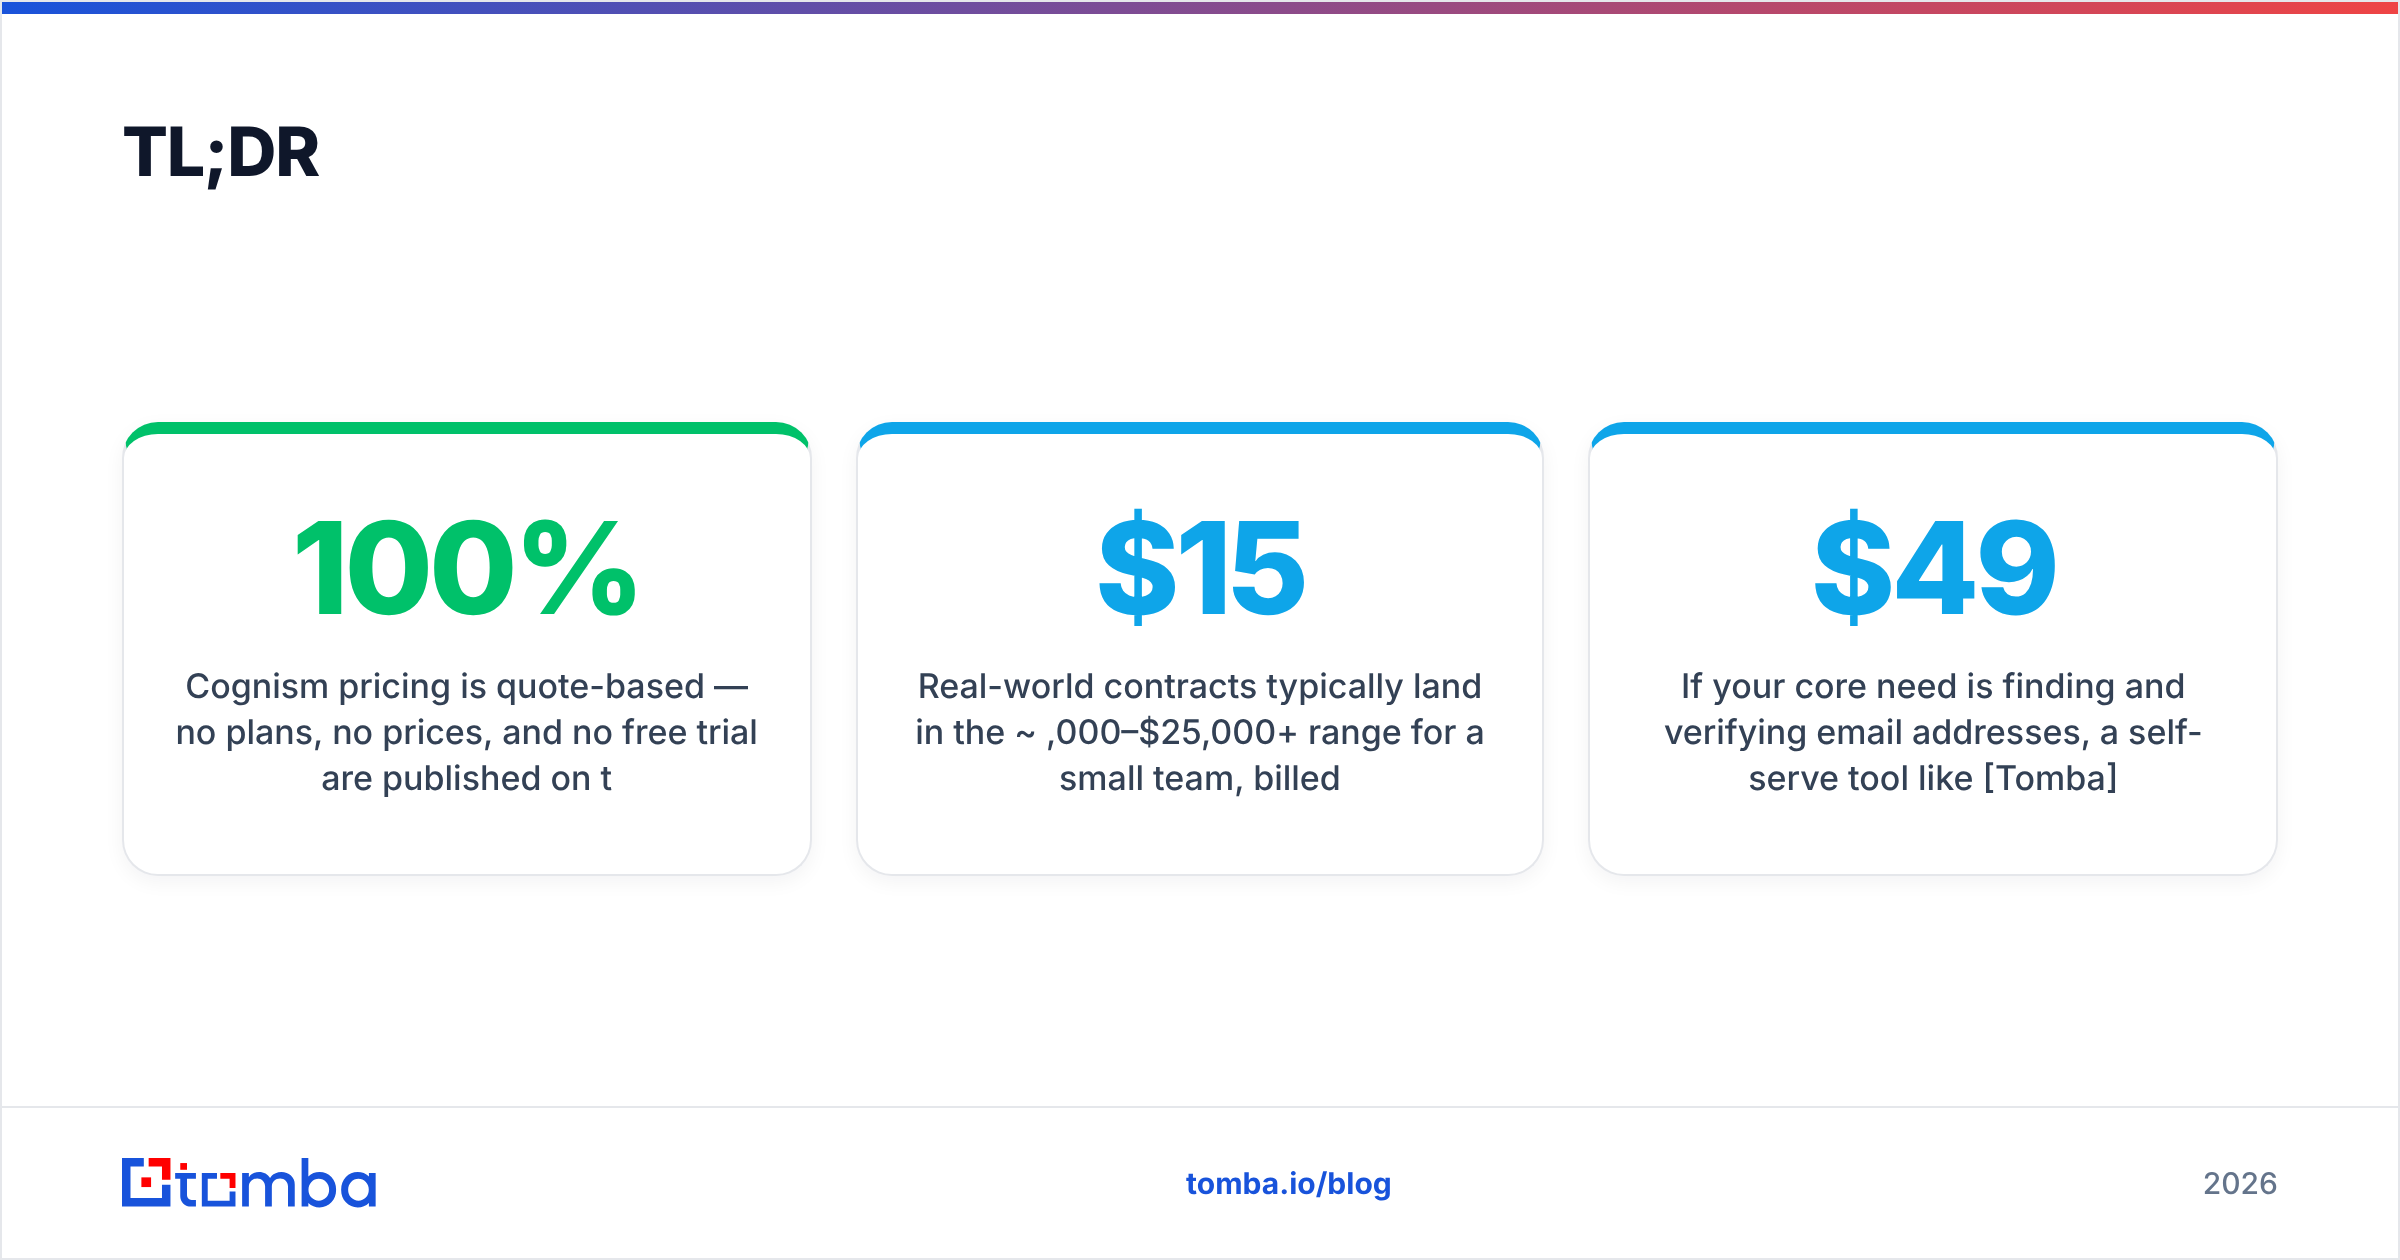Select the 100% statistic figure
The height and width of the screenshot is (1260, 2400).
point(466,568)
